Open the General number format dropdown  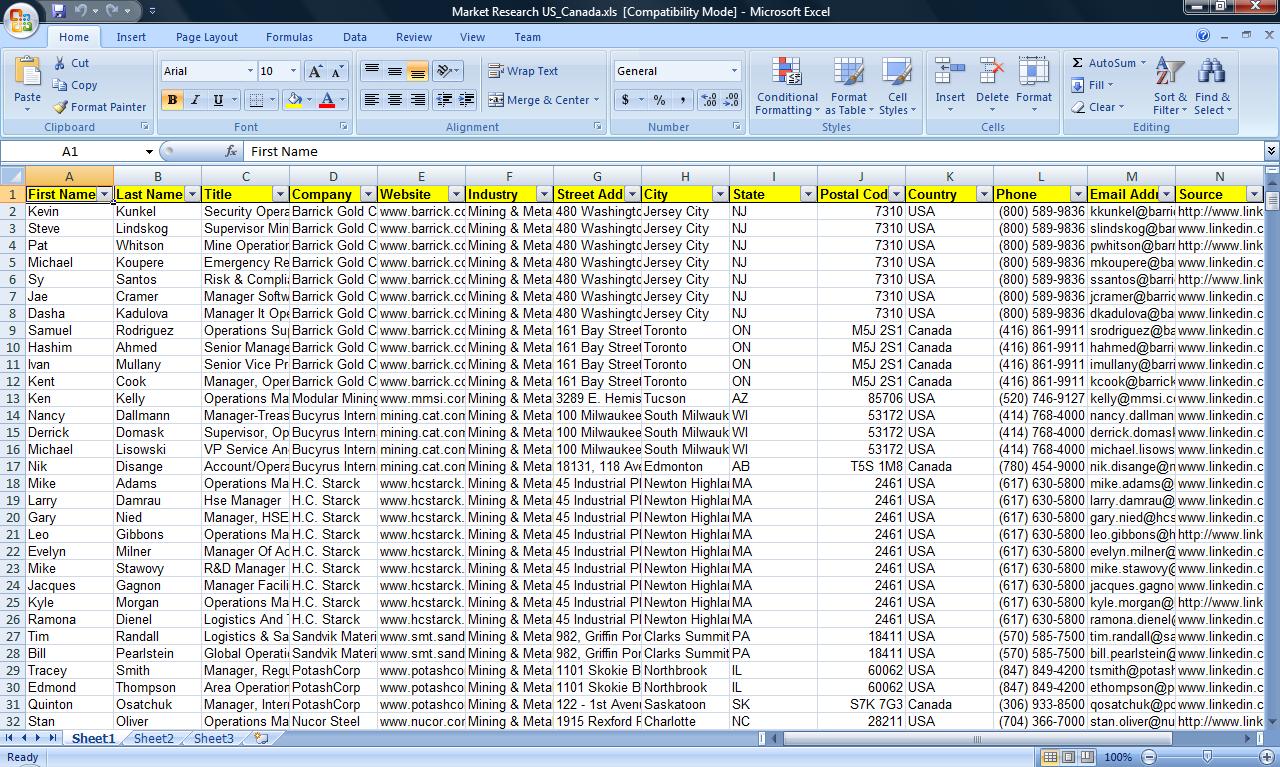pyautogui.click(x=733, y=71)
